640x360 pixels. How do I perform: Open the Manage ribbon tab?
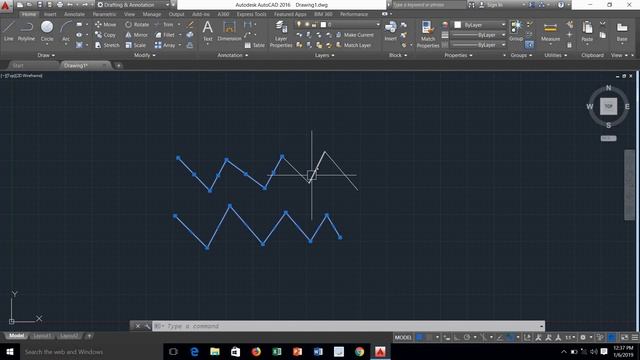[x=151, y=14]
